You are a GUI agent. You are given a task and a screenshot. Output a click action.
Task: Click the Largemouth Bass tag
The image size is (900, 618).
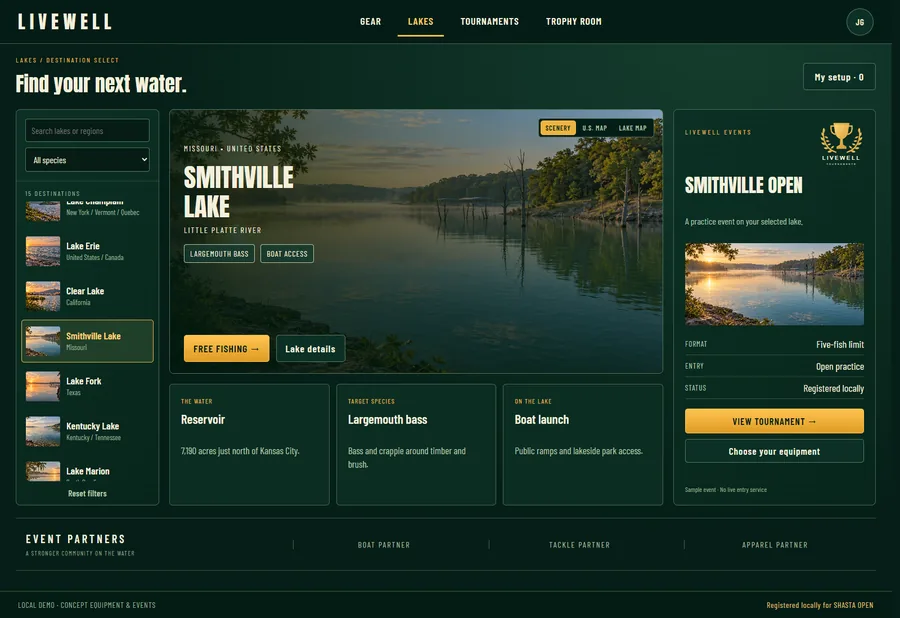pos(219,254)
